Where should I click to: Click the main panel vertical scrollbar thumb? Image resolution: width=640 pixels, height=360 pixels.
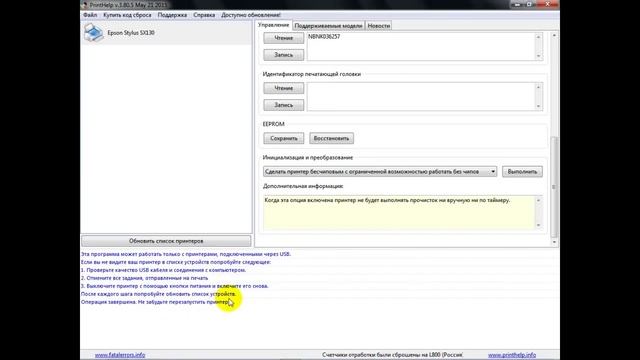point(554,187)
